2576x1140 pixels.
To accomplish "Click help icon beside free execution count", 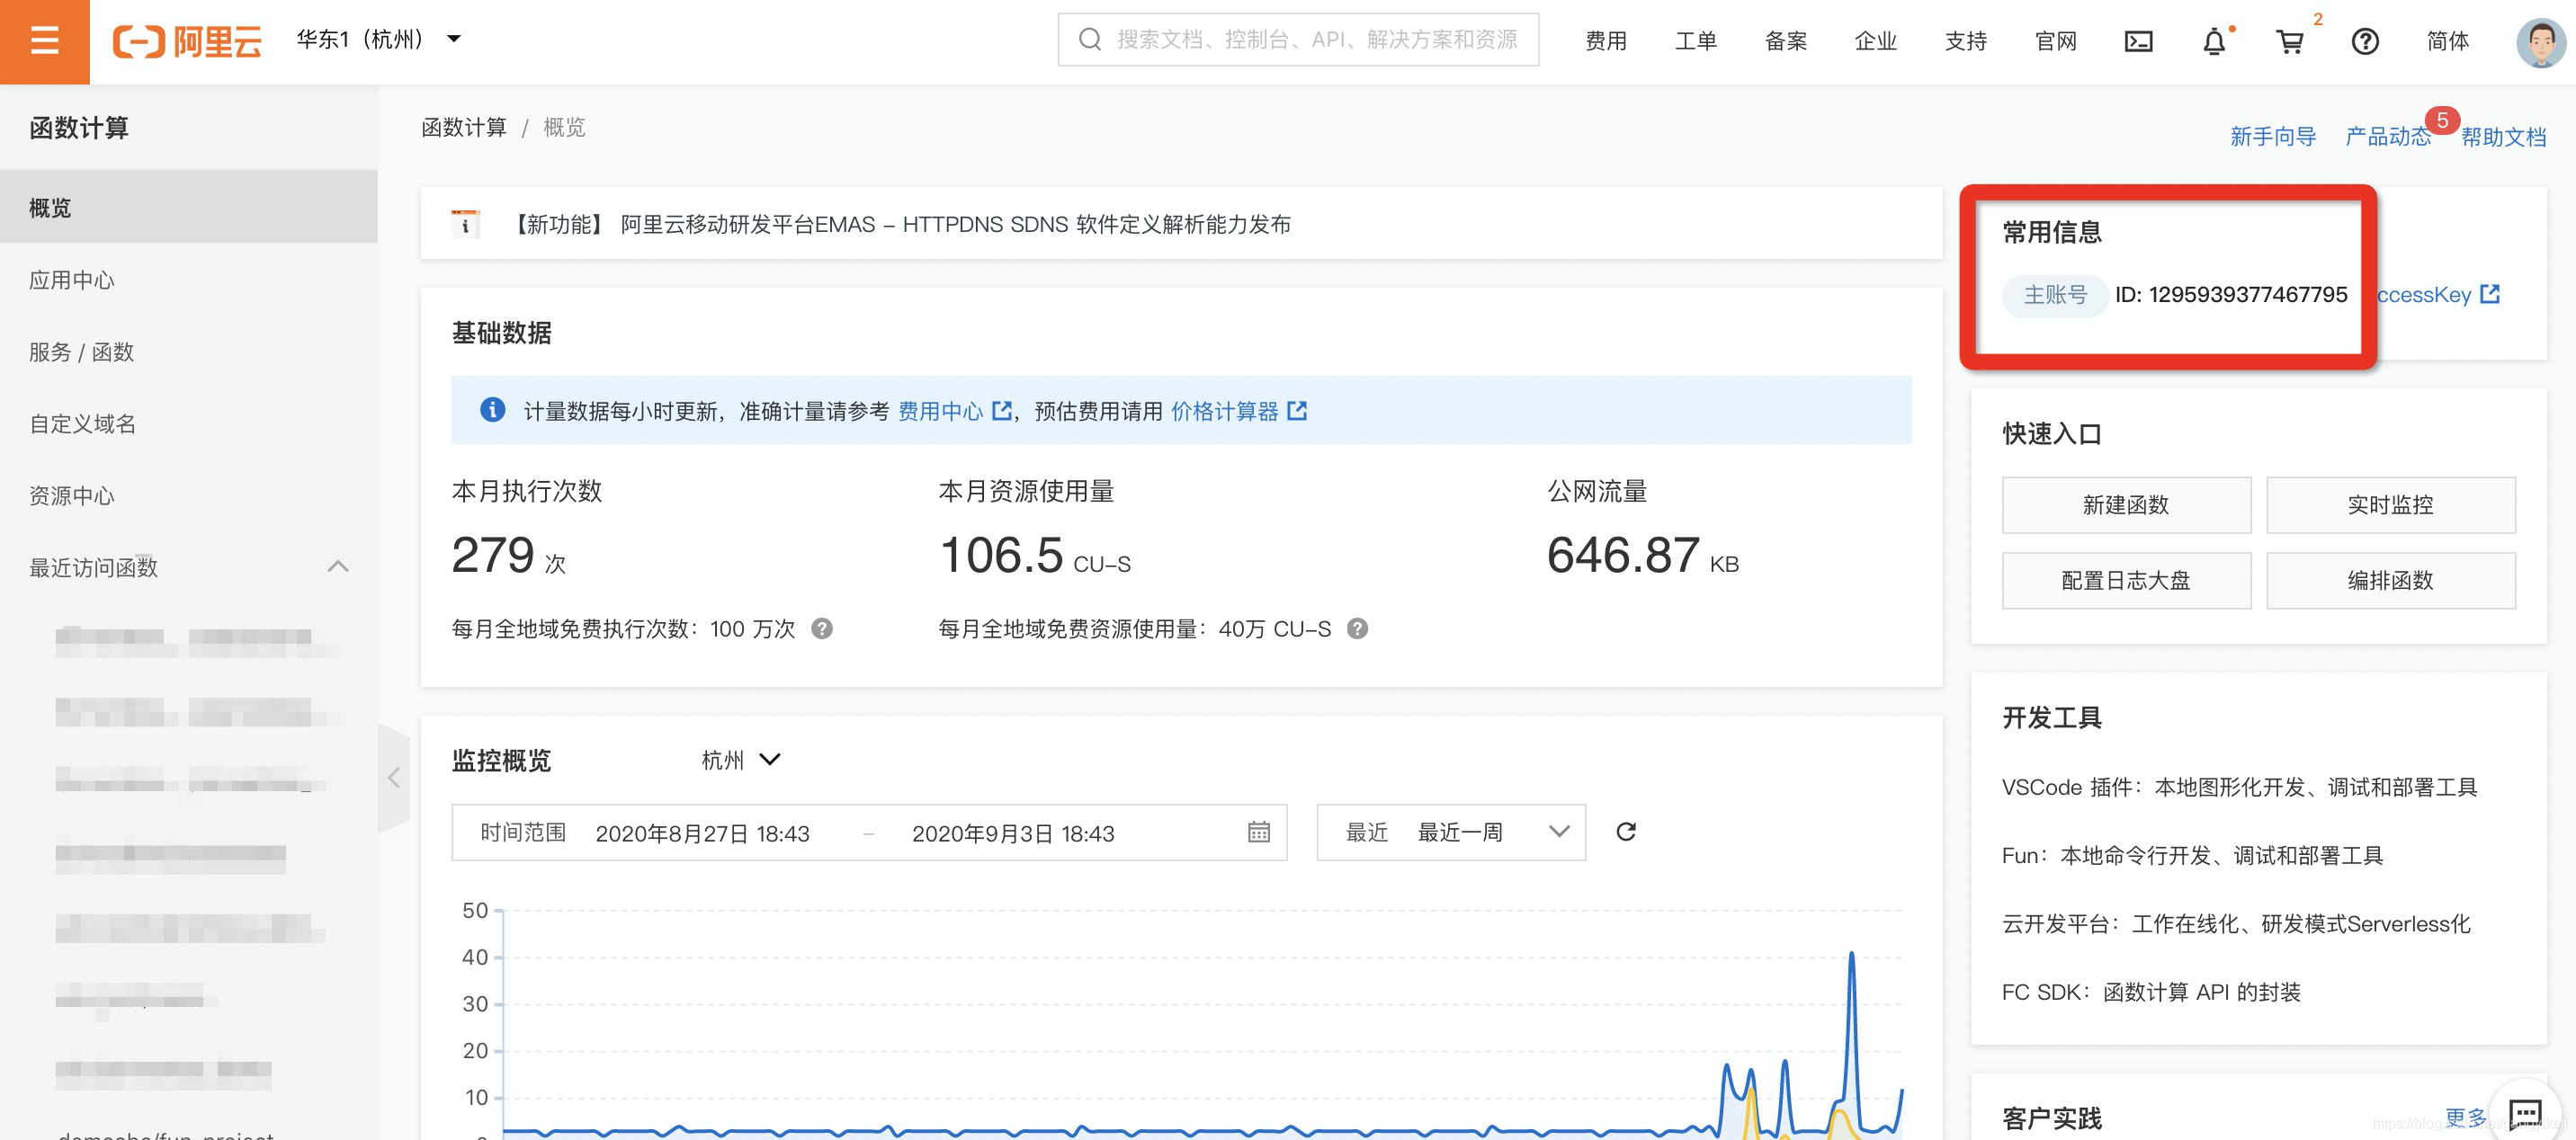I will pyautogui.click(x=821, y=629).
